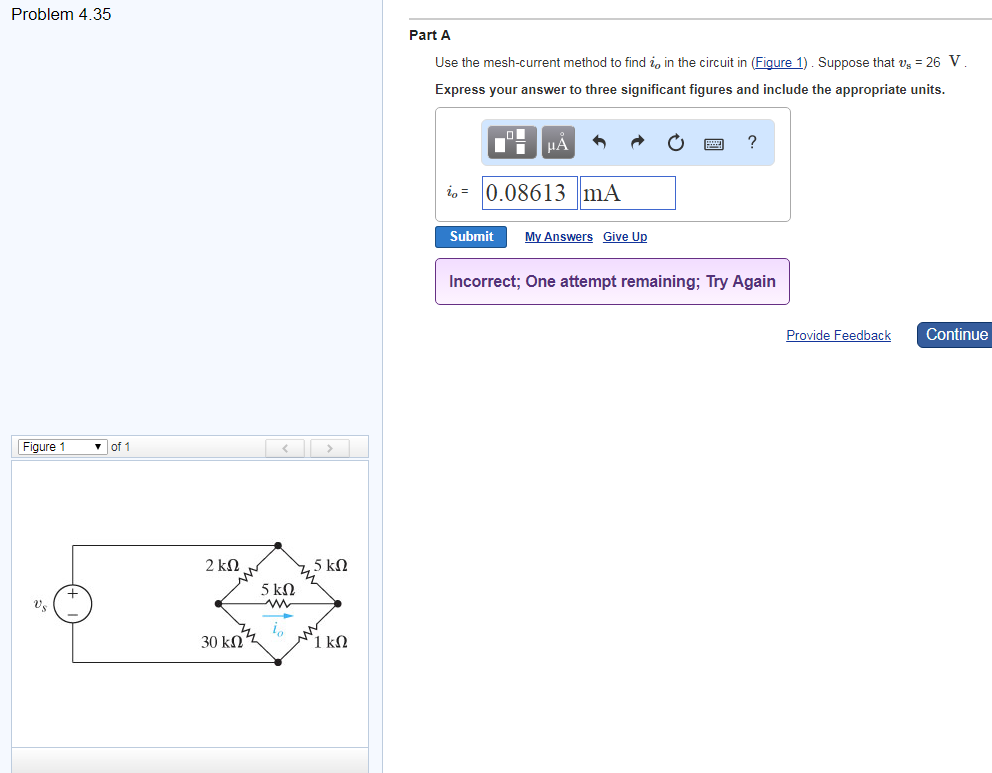
Task: Click the undo arrow icon
Action: pyautogui.click(x=597, y=142)
